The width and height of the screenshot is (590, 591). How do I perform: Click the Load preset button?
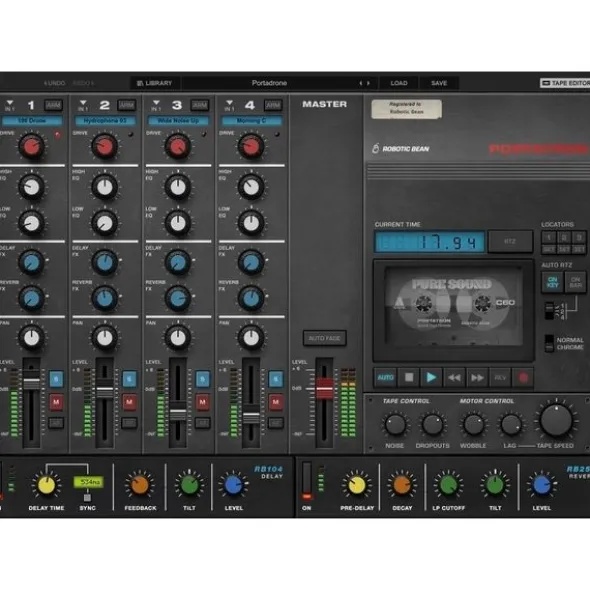click(x=399, y=83)
